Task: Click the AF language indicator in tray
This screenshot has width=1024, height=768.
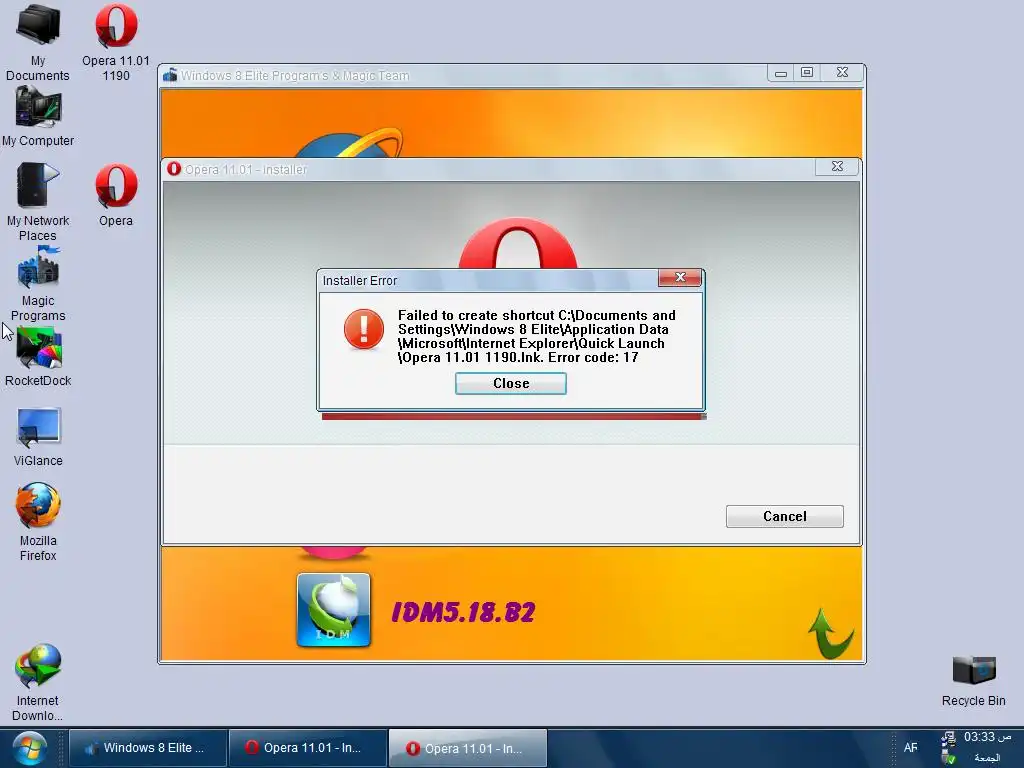Action: point(910,748)
